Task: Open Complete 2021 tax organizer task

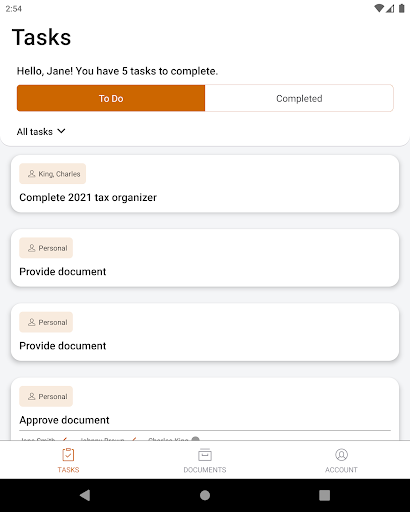Action: (205, 184)
